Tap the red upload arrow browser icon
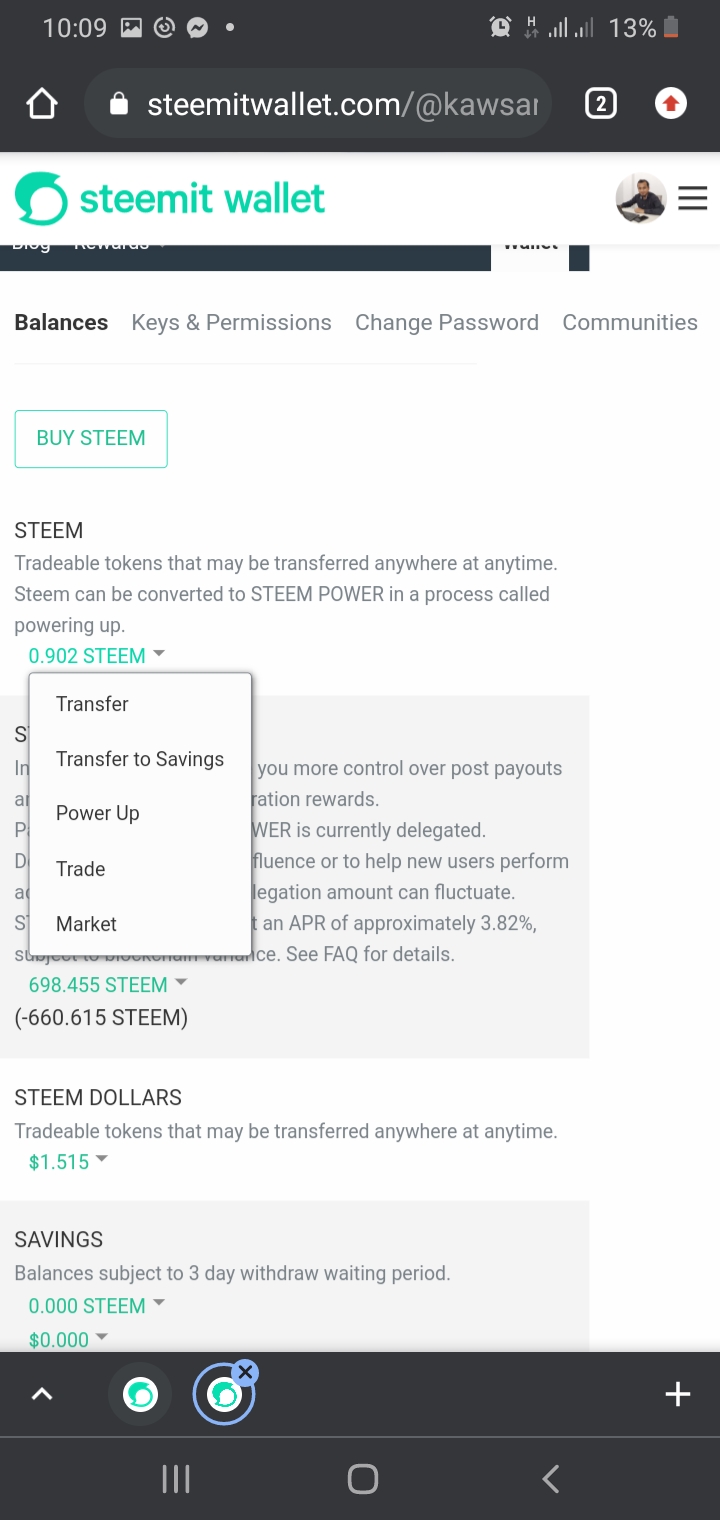Image resolution: width=720 pixels, height=1520 pixels. click(671, 104)
